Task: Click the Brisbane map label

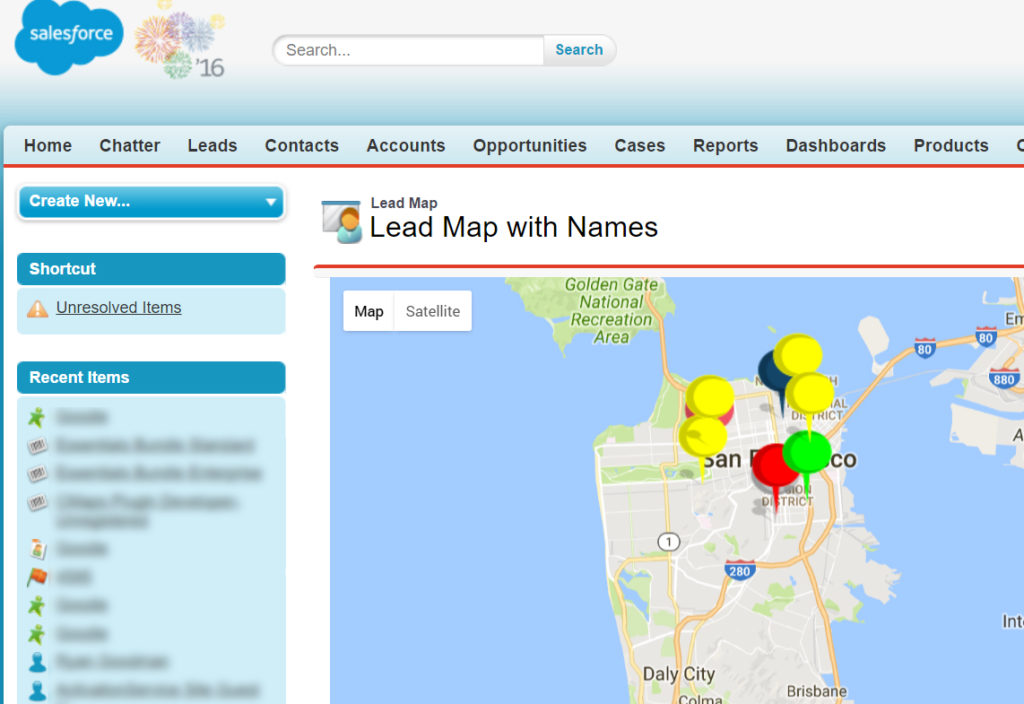Action: tap(816, 691)
